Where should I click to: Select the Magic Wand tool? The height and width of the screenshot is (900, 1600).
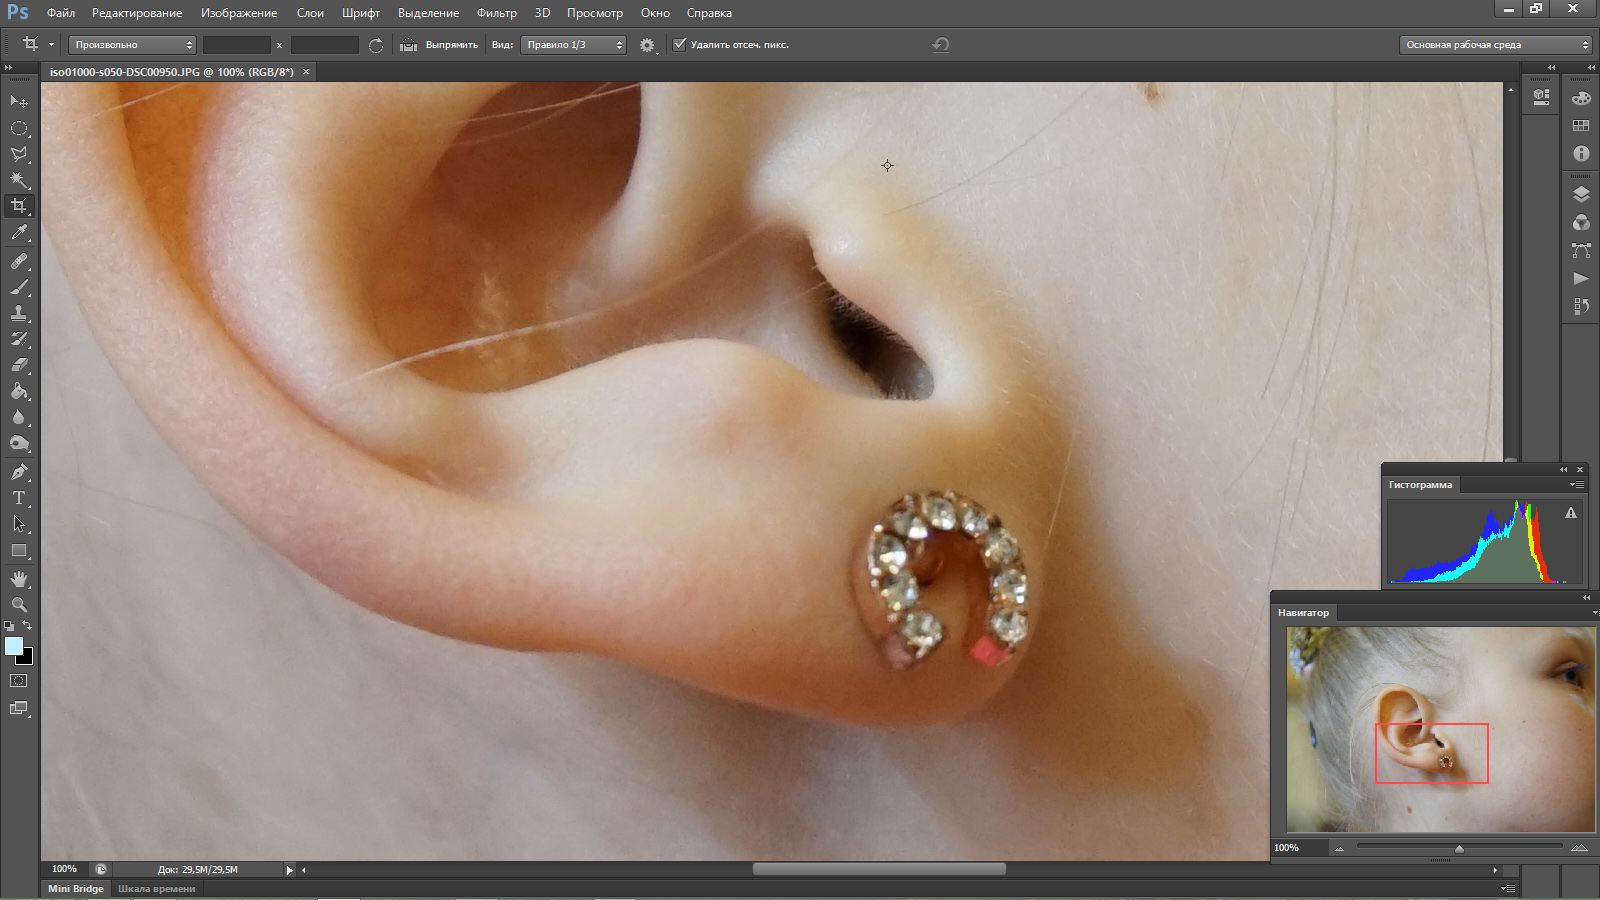[19, 180]
